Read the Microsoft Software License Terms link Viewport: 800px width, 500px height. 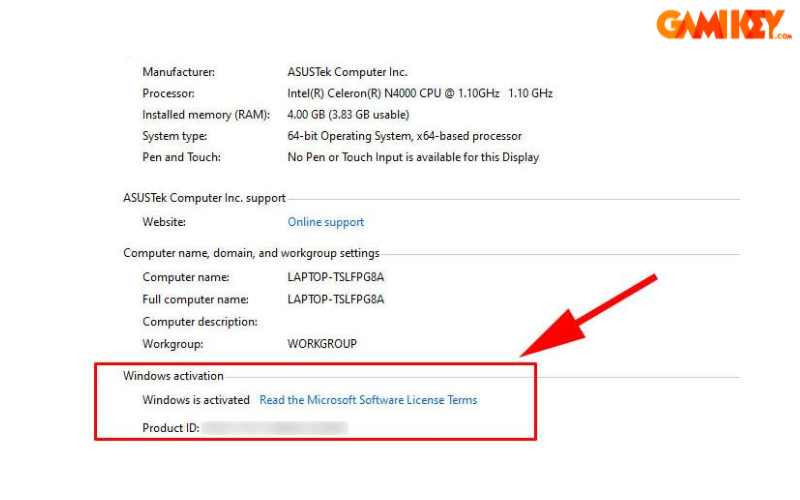(368, 400)
